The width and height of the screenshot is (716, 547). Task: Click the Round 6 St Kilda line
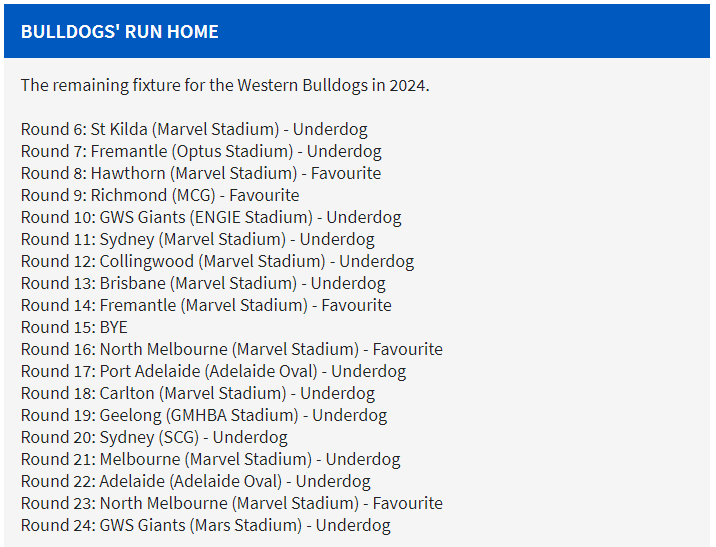(x=194, y=129)
